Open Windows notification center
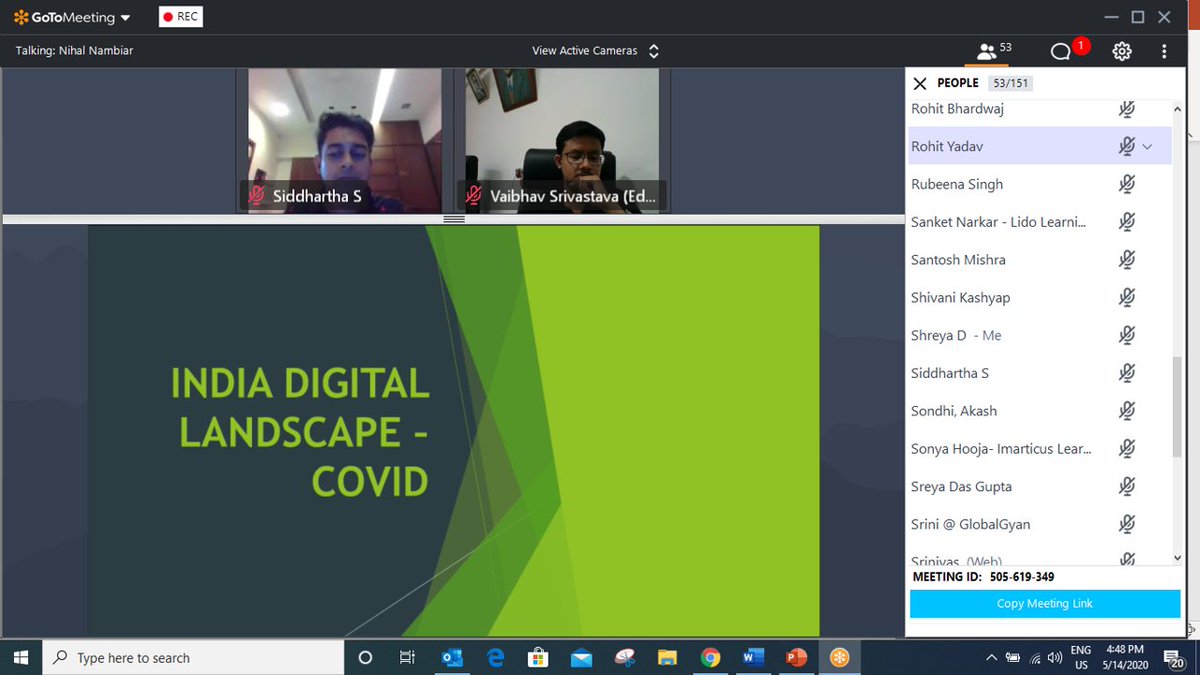Screen dimensions: 1200x675 (x=1174, y=657)
